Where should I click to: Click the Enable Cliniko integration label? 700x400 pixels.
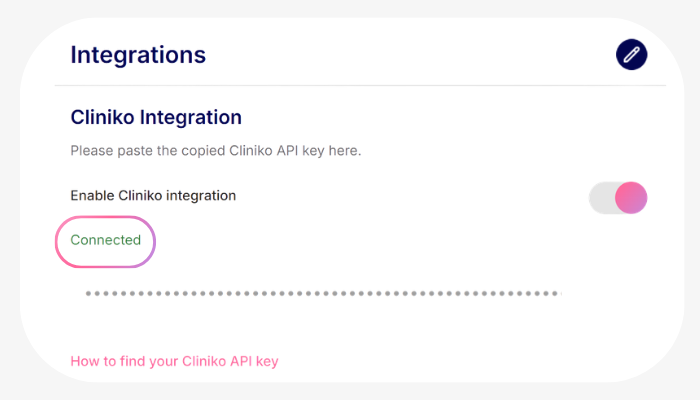coord(153,196)
